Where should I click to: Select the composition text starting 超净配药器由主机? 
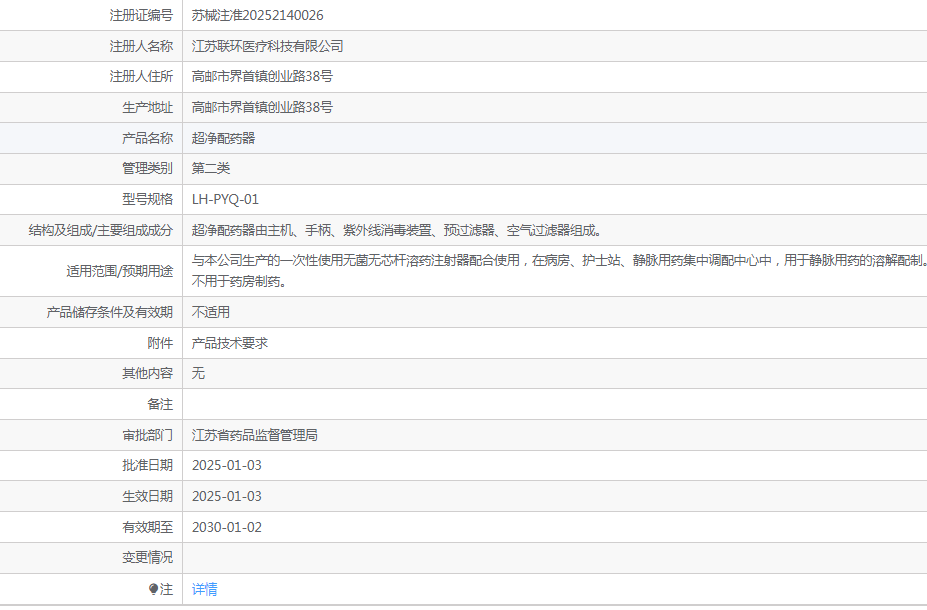coord(397,231)
